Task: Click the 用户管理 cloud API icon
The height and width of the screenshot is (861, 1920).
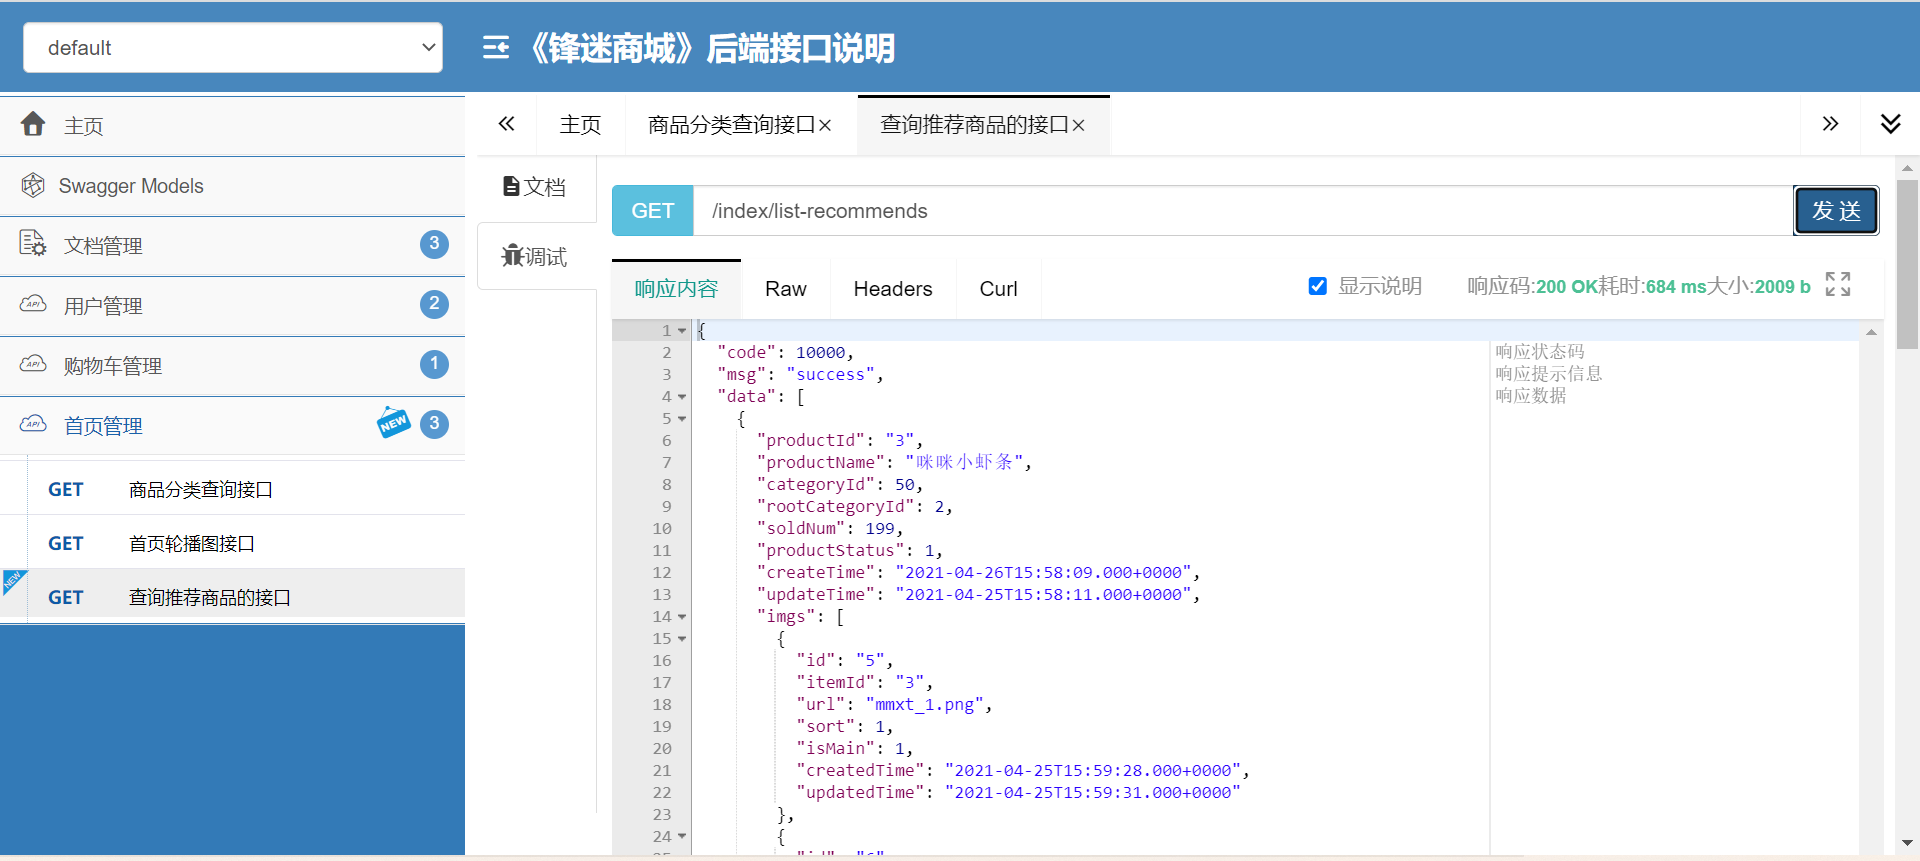Action: 33,304
